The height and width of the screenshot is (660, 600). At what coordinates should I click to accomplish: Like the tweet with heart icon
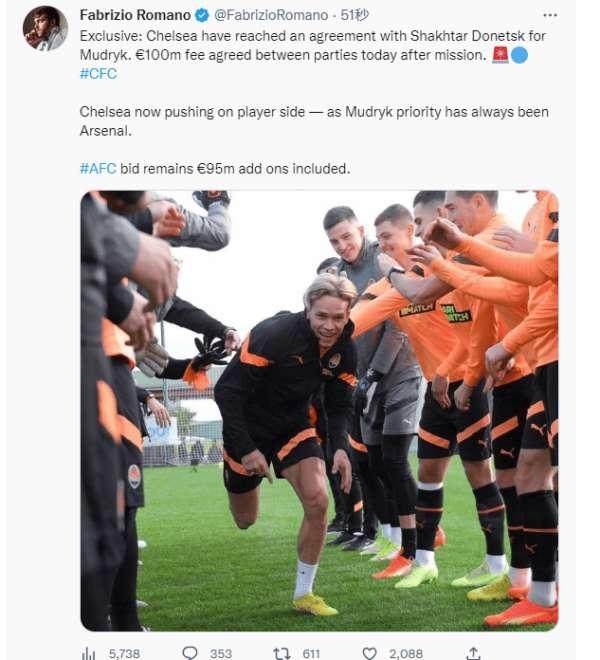370,653
